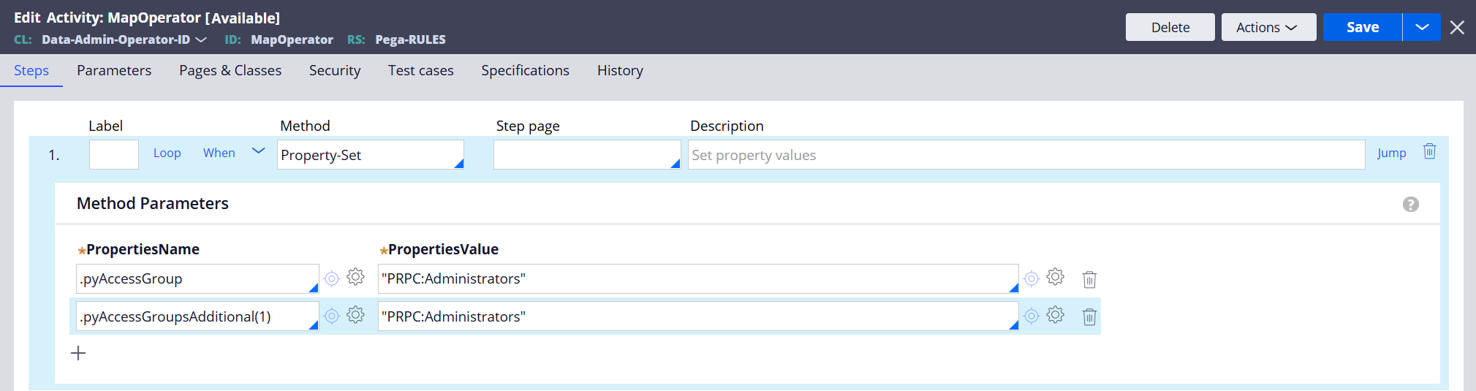The height and width of the screenshot is (391, 1476).
Task: Focus the Method field showing Property-Set
Action: pos(371,154)
